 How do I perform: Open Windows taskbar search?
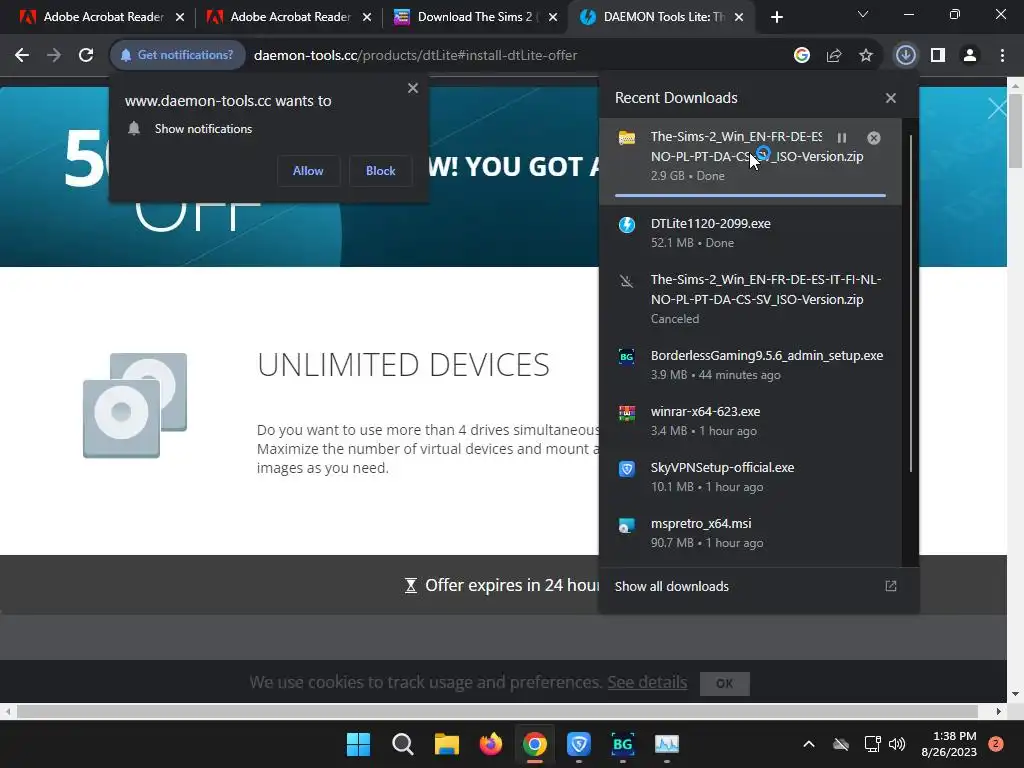pos(402,744)
